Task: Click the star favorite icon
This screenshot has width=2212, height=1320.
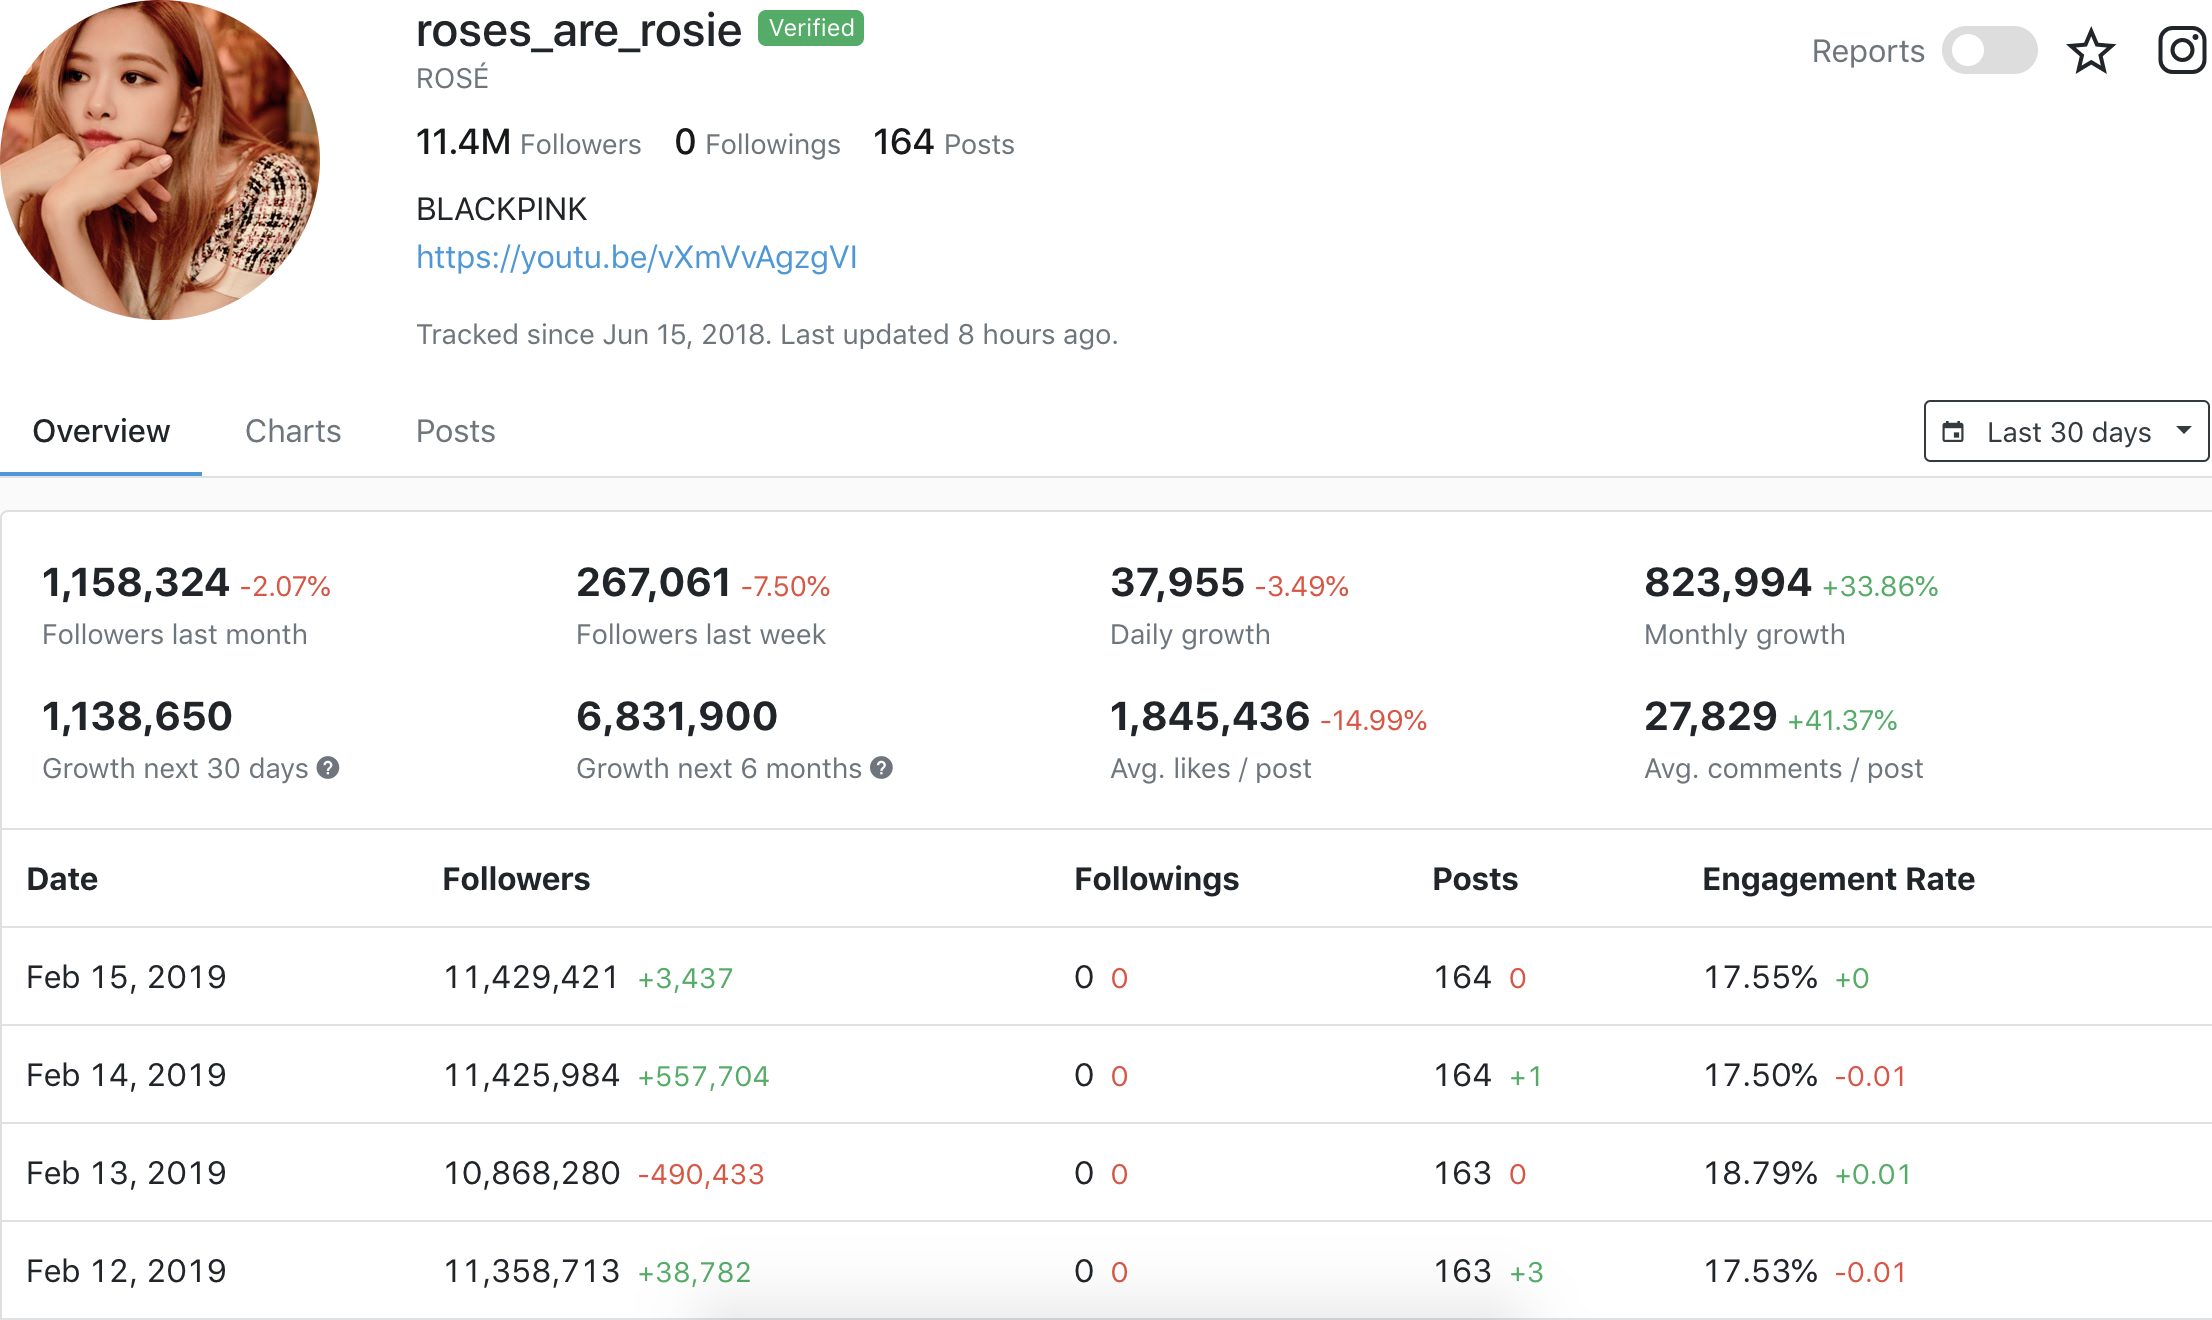Action: [2090, 52]
